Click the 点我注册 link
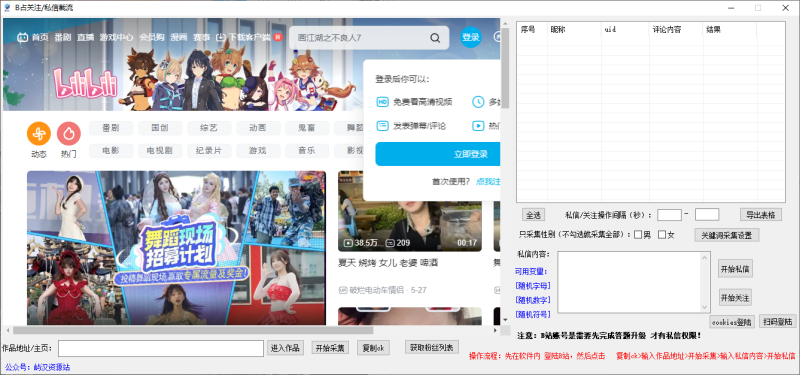Screen dimensions: 800x375 [488, 181]
